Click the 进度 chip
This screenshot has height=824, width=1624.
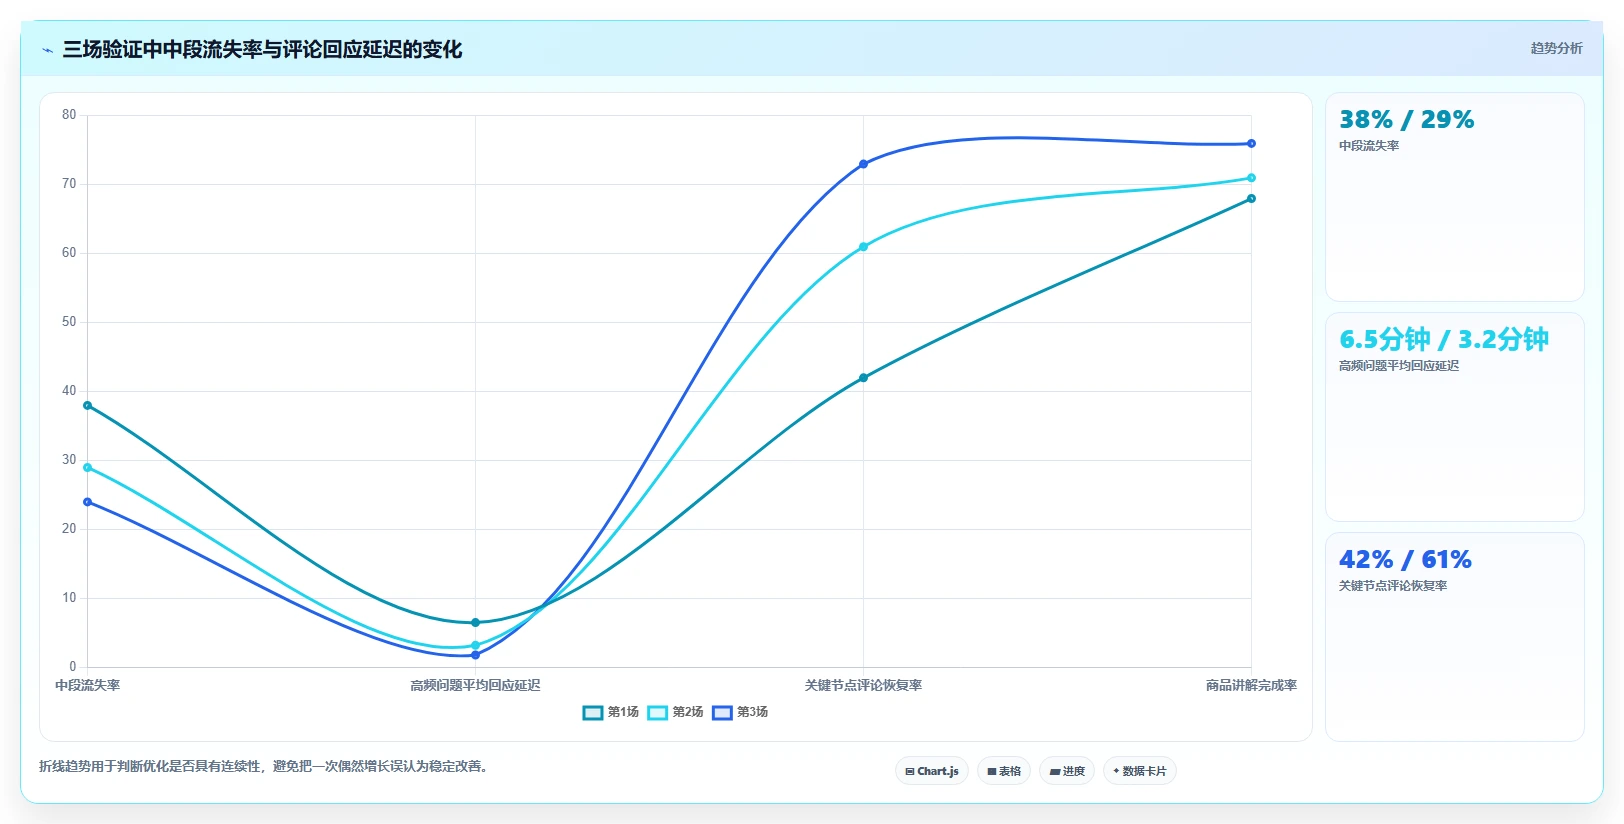[1067, 771]
